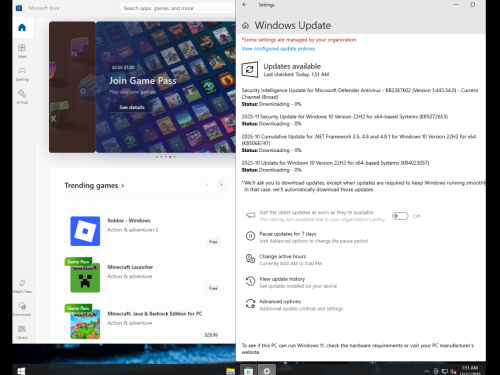Open AI Hub in Store sidebar
The image size is (500, 375).
point(22,97)
